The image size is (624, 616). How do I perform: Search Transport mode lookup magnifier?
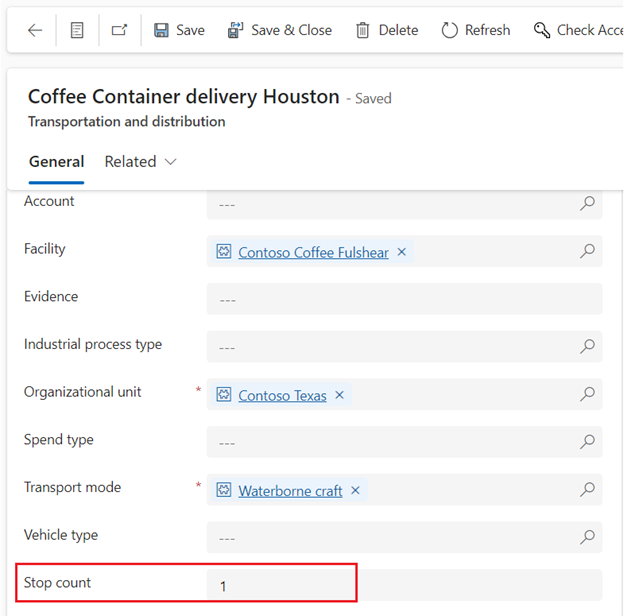[587, 489]
